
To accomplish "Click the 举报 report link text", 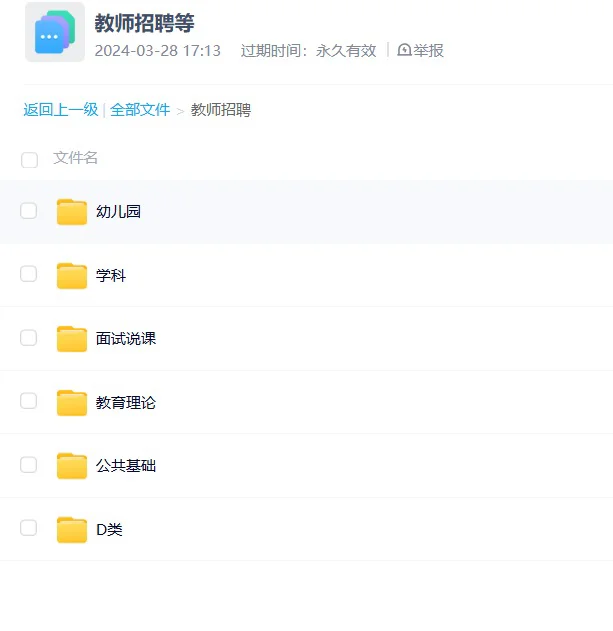I will point(428,51).
